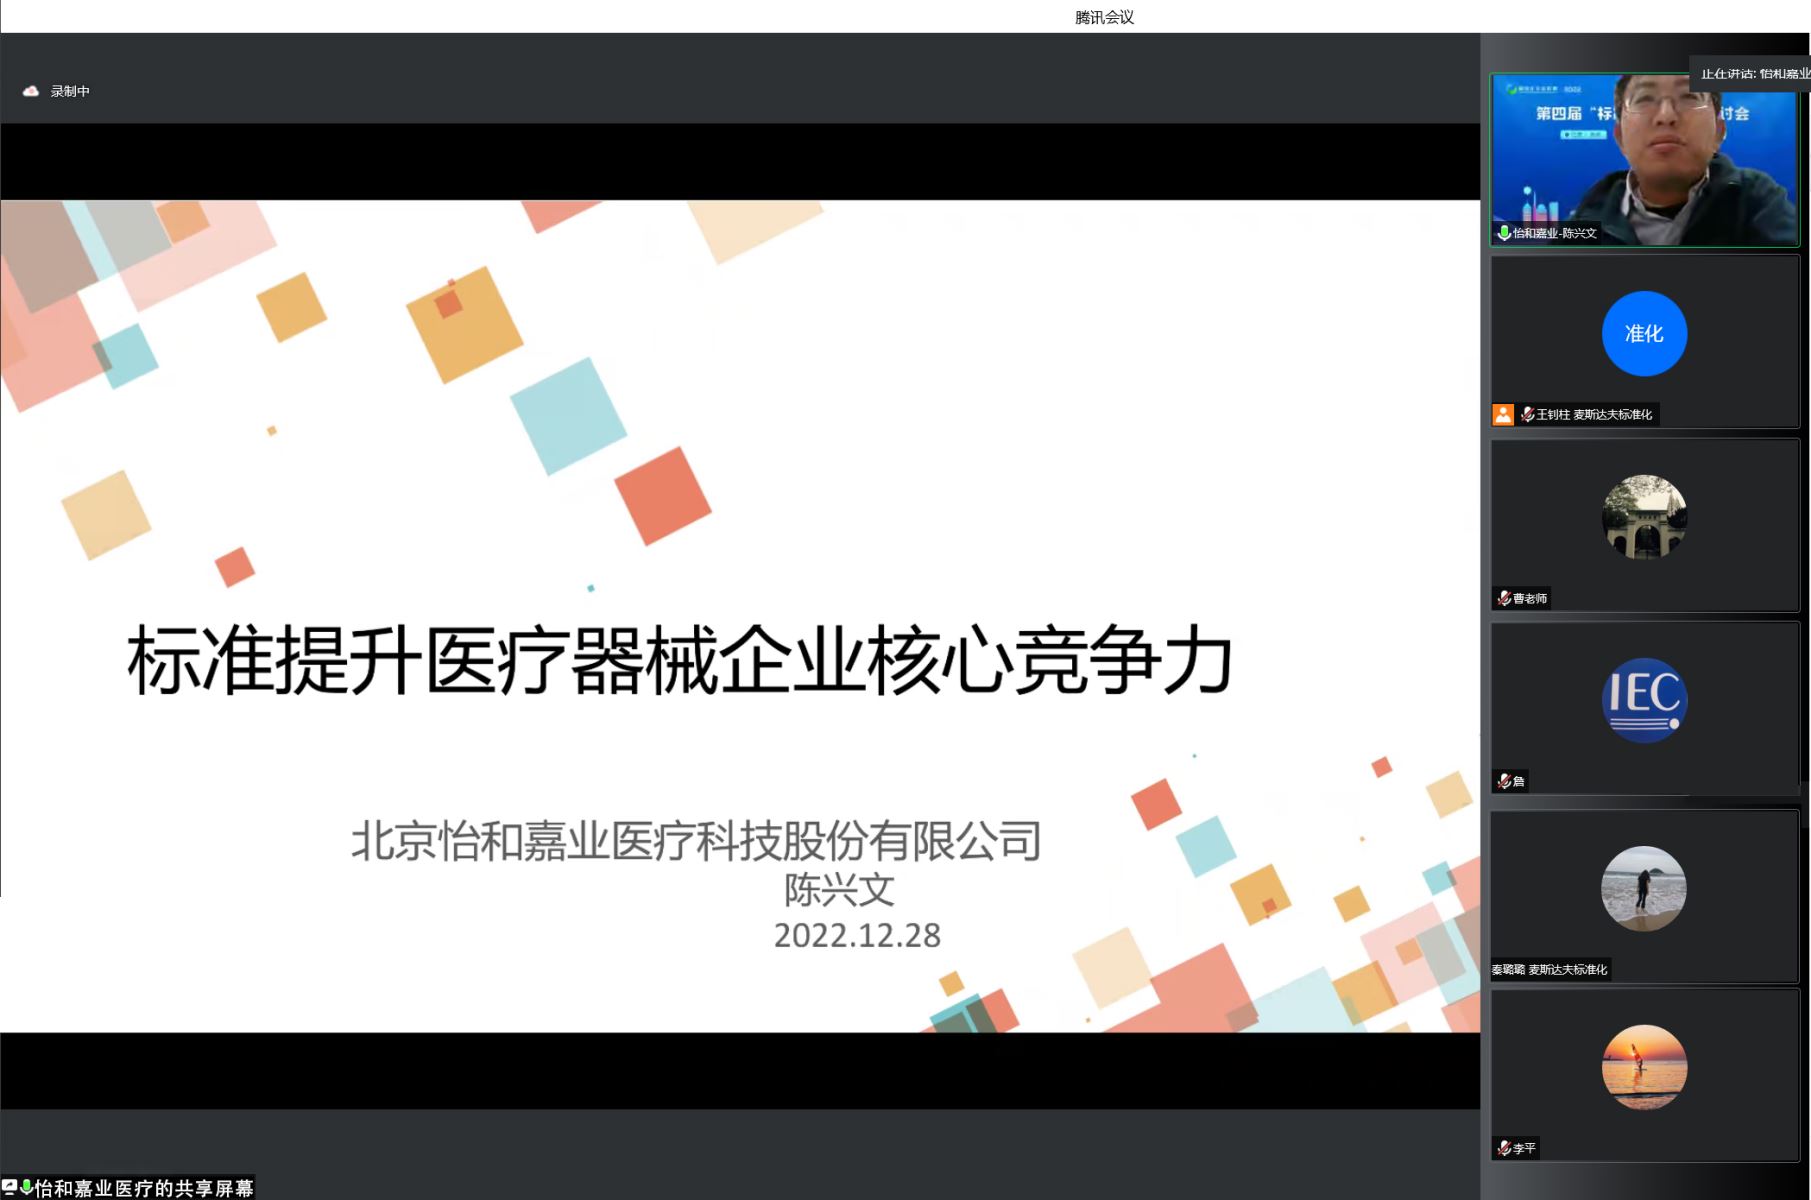Click the cloud recording icon

[x=31, y=91]
